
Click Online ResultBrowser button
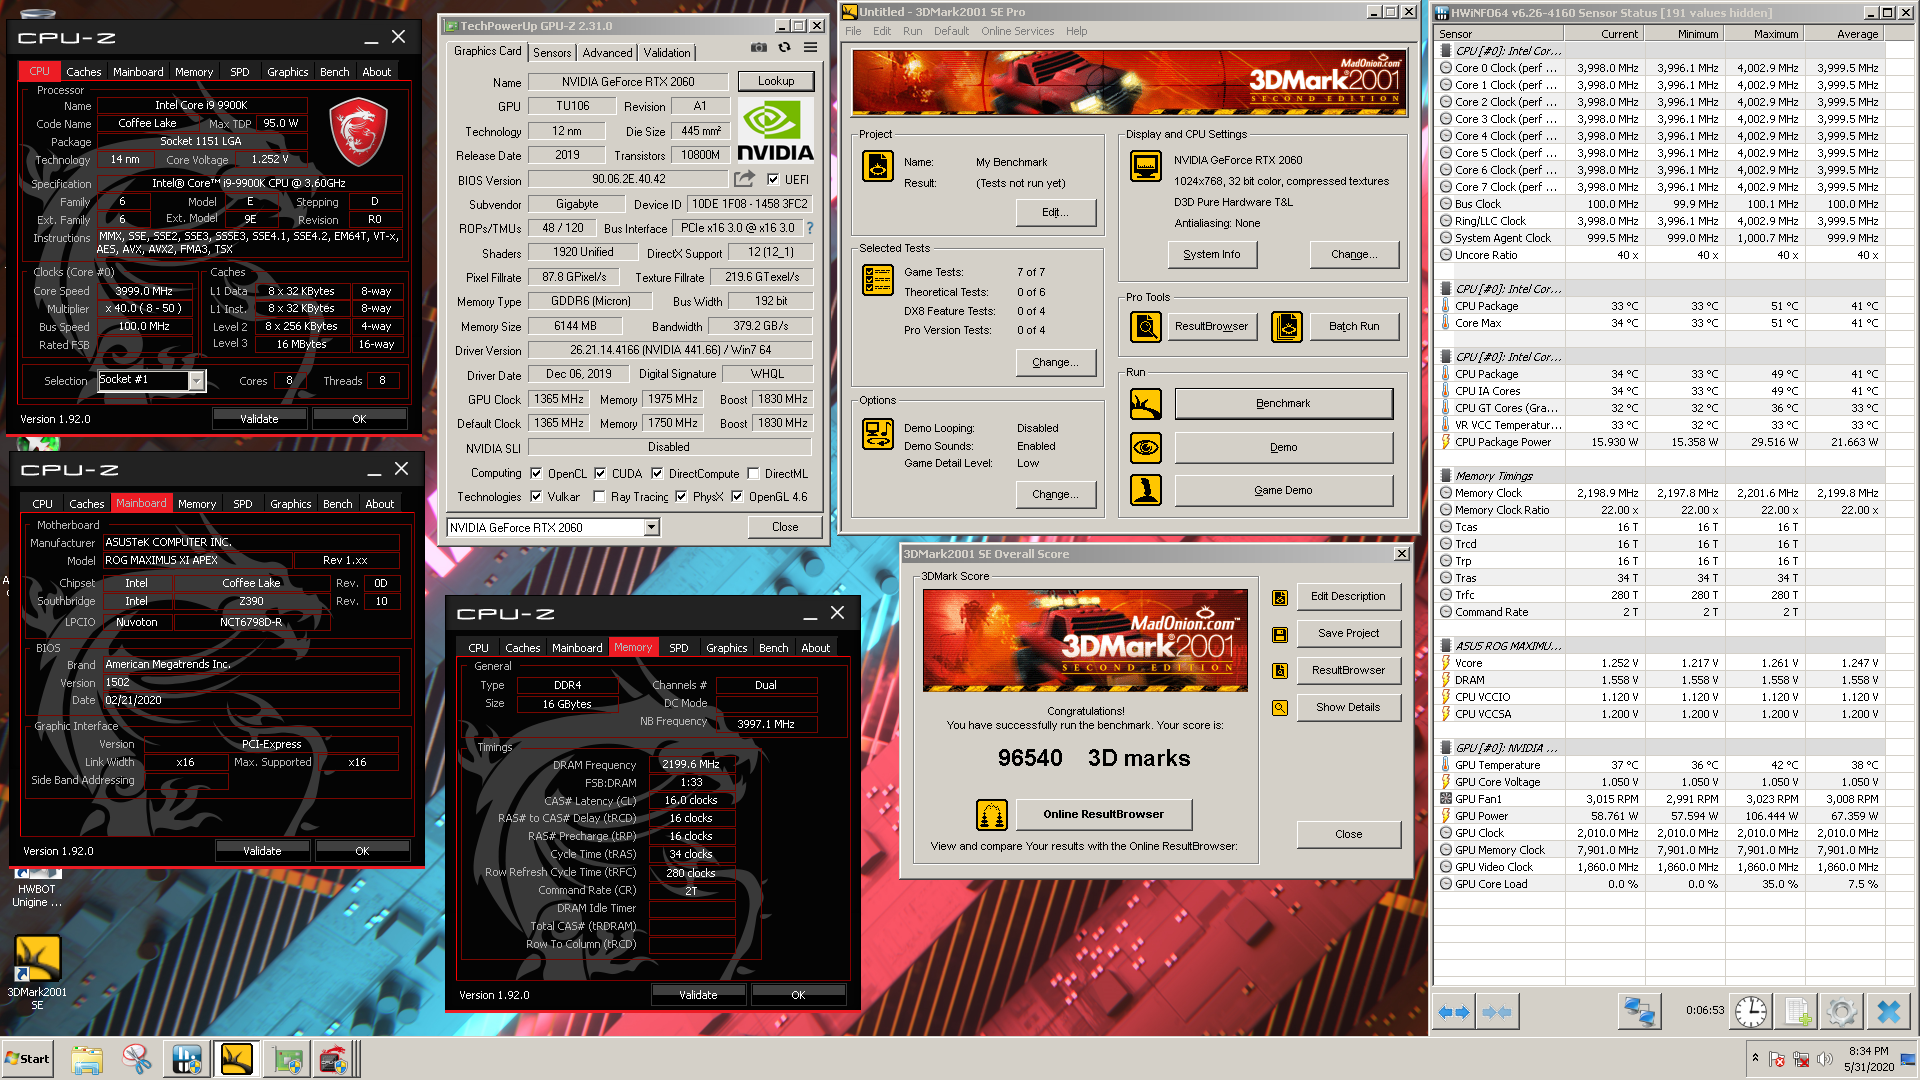(1104, 815)
